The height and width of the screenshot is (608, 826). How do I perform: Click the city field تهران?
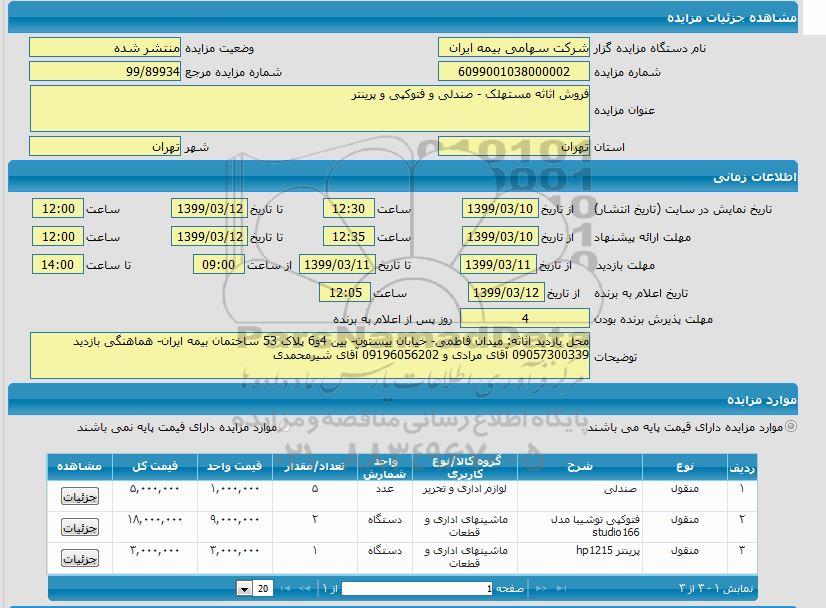pos(105,146)
